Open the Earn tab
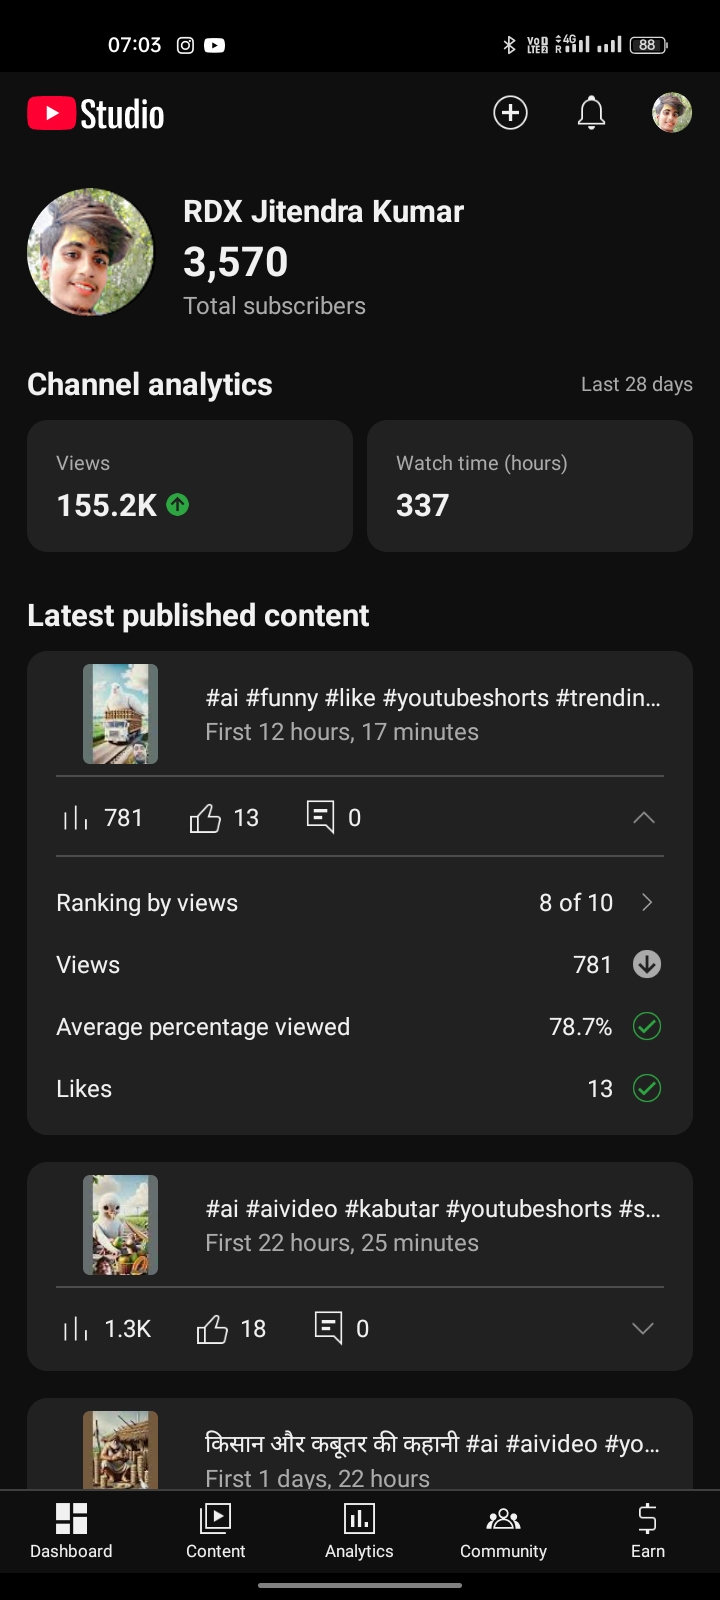 (x=647, y=1531)
